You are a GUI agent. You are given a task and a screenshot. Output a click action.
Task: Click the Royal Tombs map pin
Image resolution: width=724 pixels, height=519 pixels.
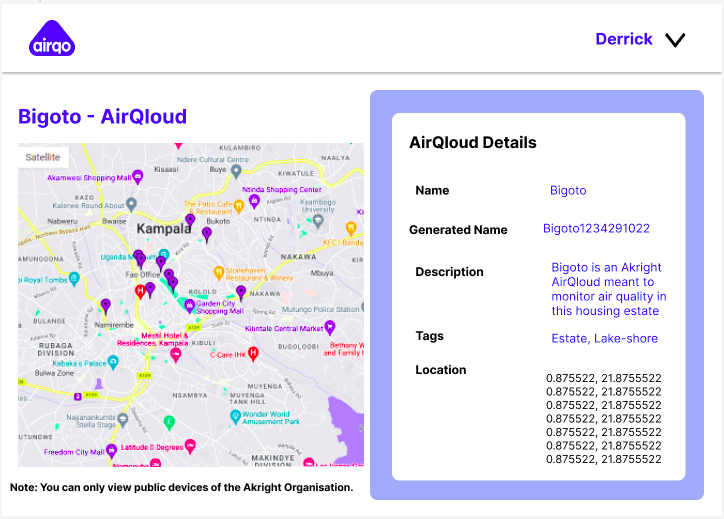point(74,278)
